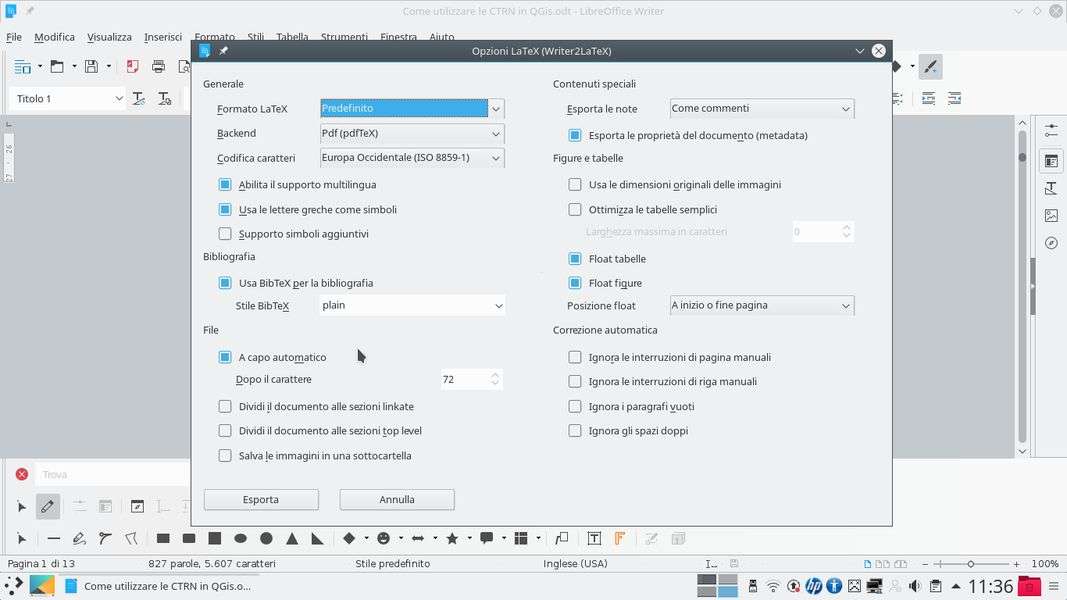Open the Esporta le note dropdown

click(x=761, y=109)
